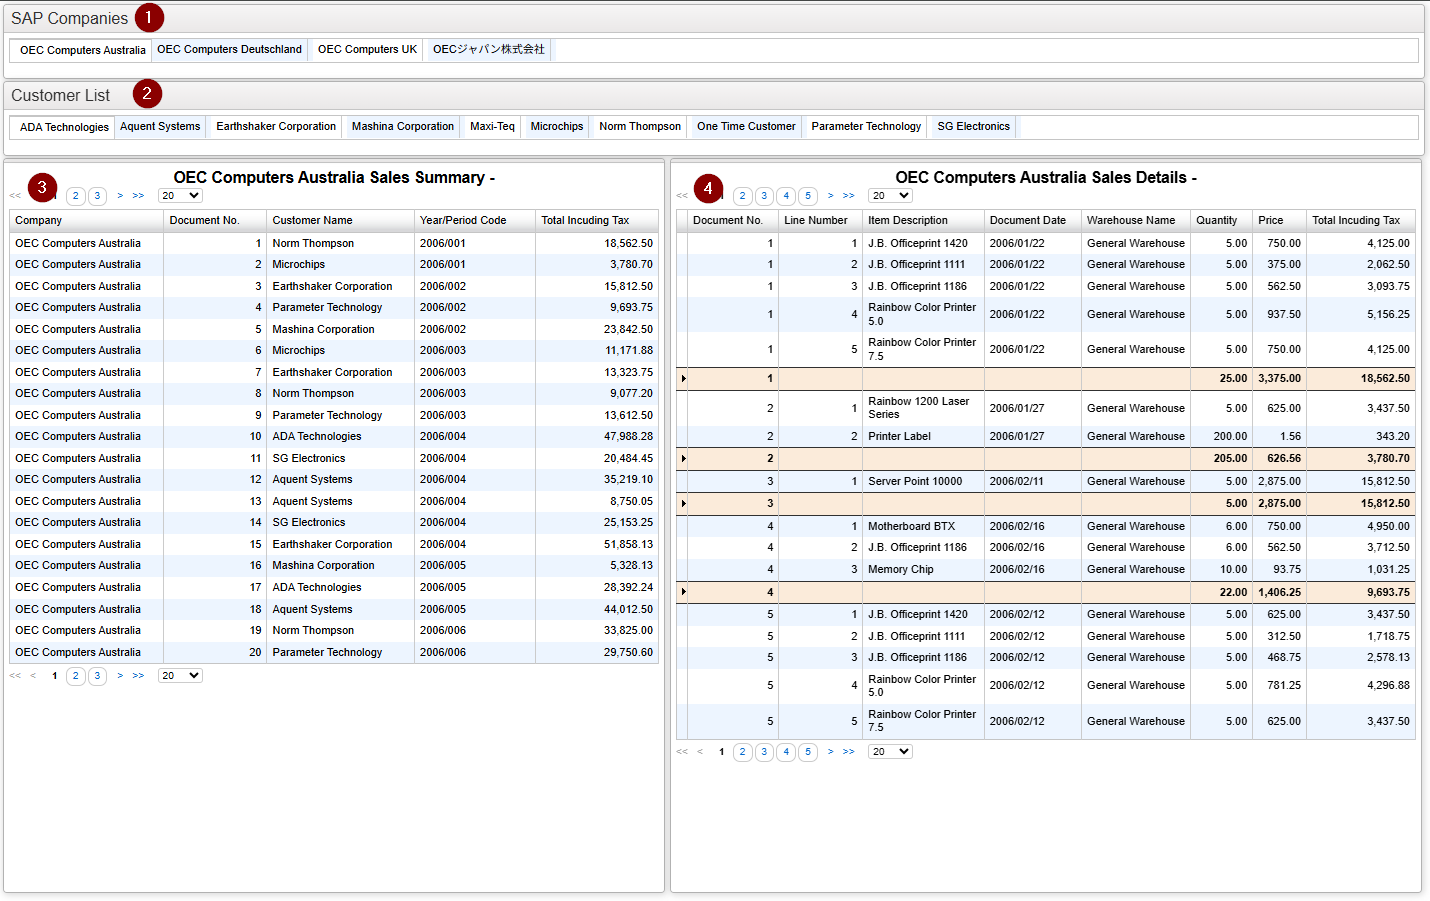Go to page 3 in Sales Summary bottom pager
The height and width of the screenshot is (901, 1430).
coord(97,676)
